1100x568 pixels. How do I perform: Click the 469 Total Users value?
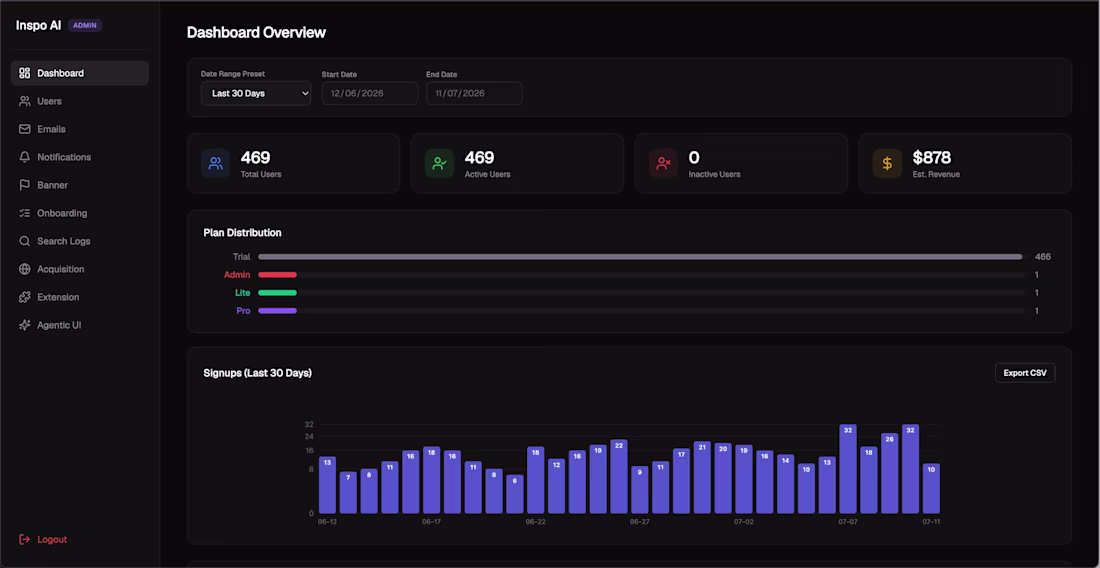coord(255,158)
